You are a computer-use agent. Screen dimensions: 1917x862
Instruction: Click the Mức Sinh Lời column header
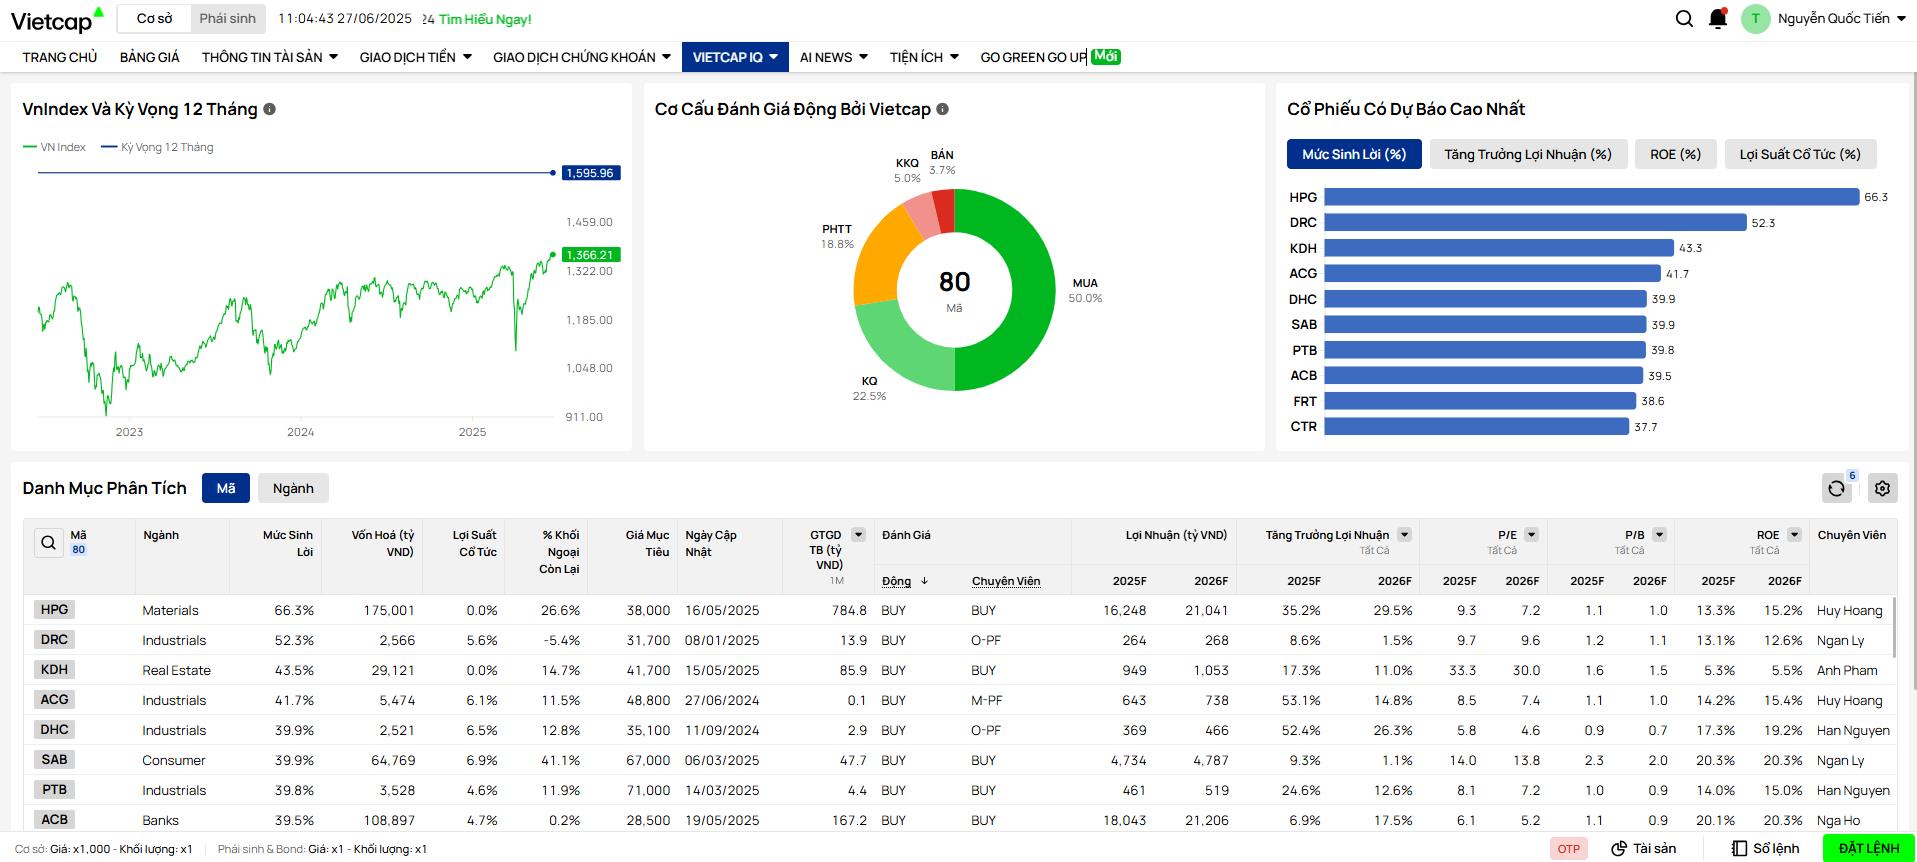tap(288, 543)
